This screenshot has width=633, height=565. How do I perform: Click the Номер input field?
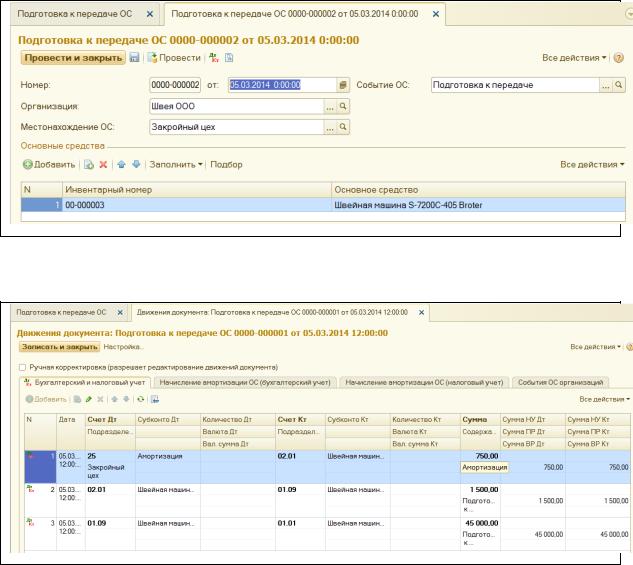tap(175, 85)
